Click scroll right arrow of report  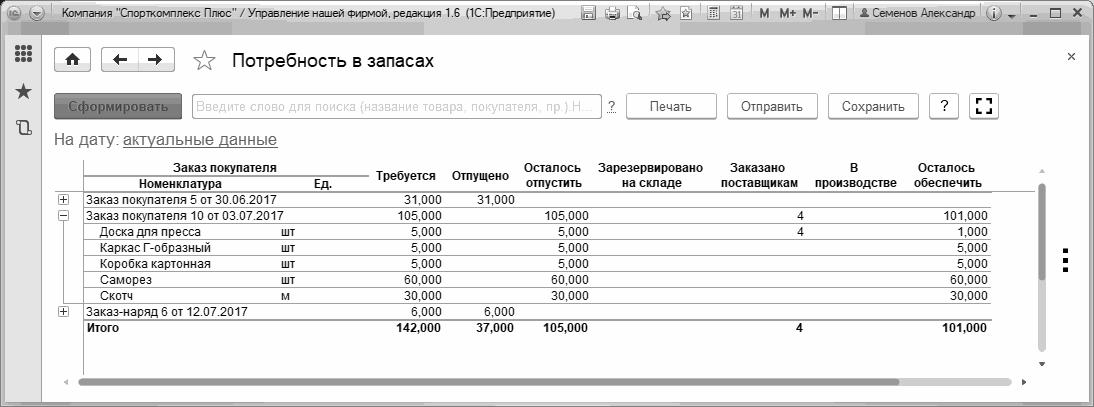1024,382
